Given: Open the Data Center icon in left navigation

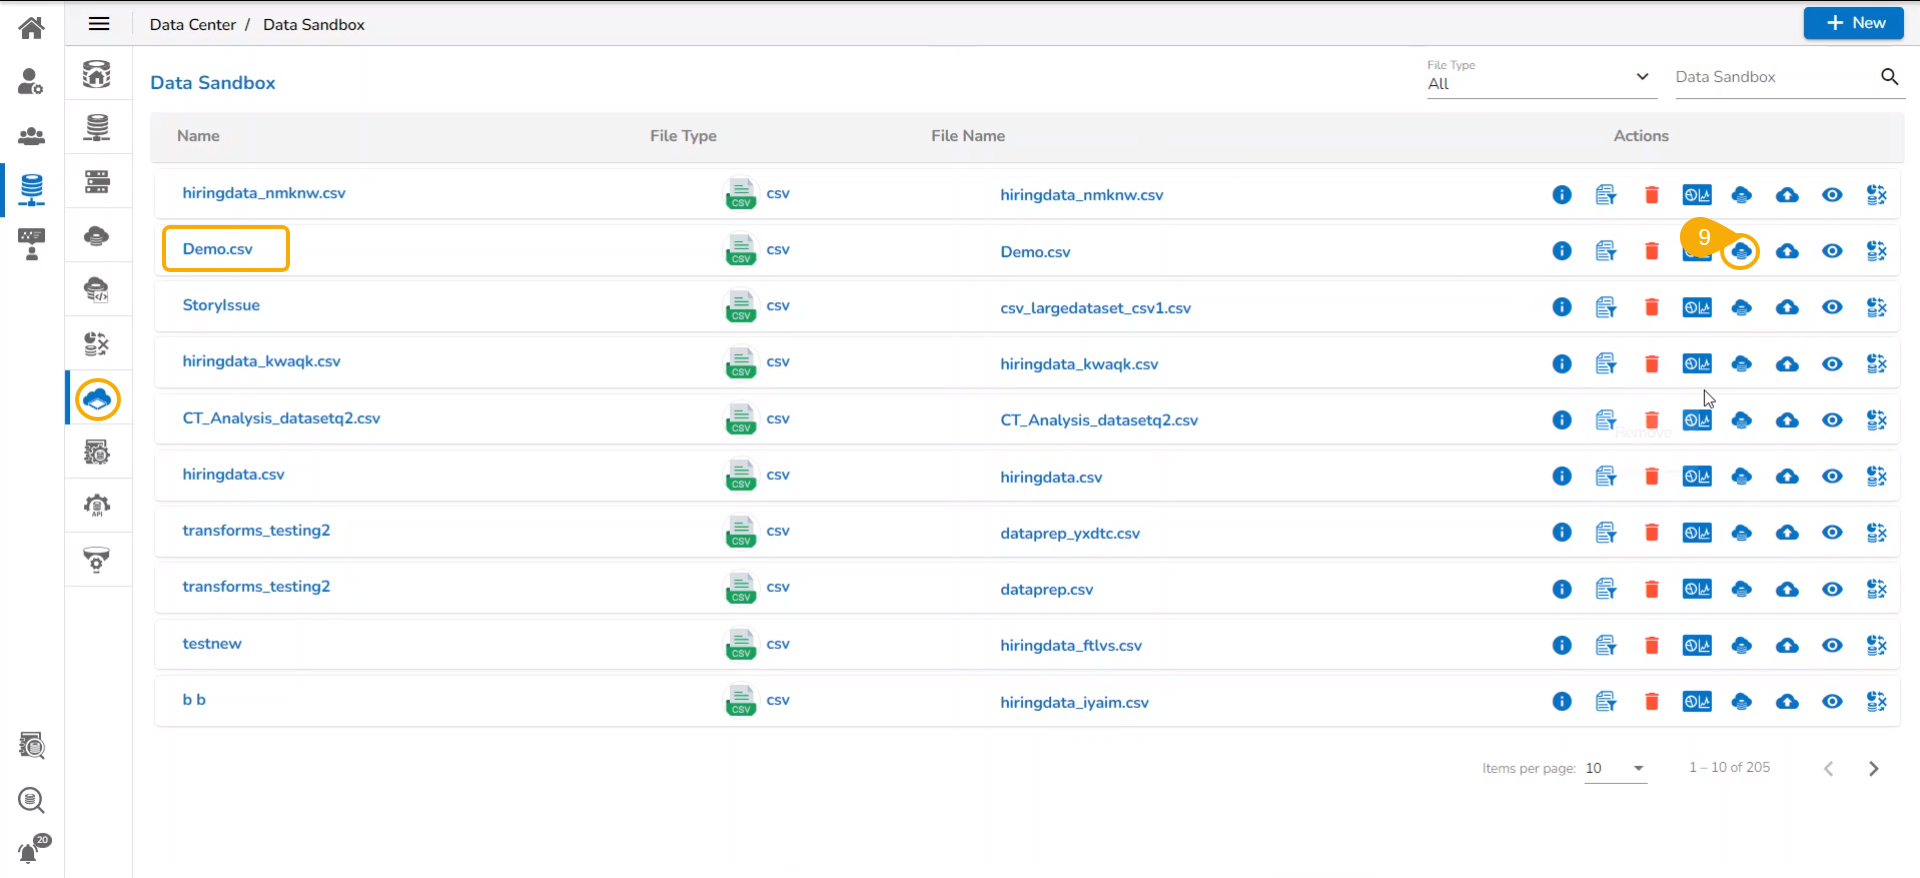Looking at the screenshot, I should (31, 188).
